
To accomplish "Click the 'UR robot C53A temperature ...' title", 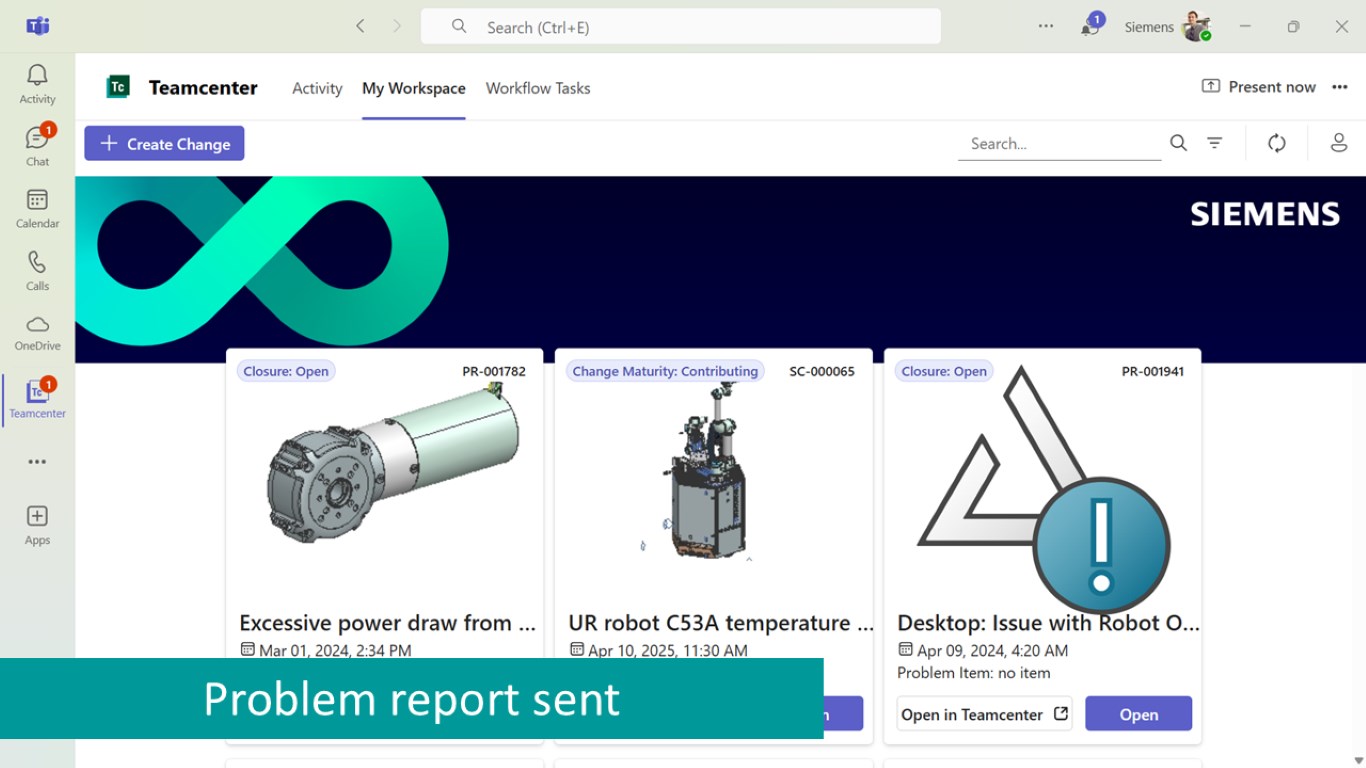I will tap(720, 623).
